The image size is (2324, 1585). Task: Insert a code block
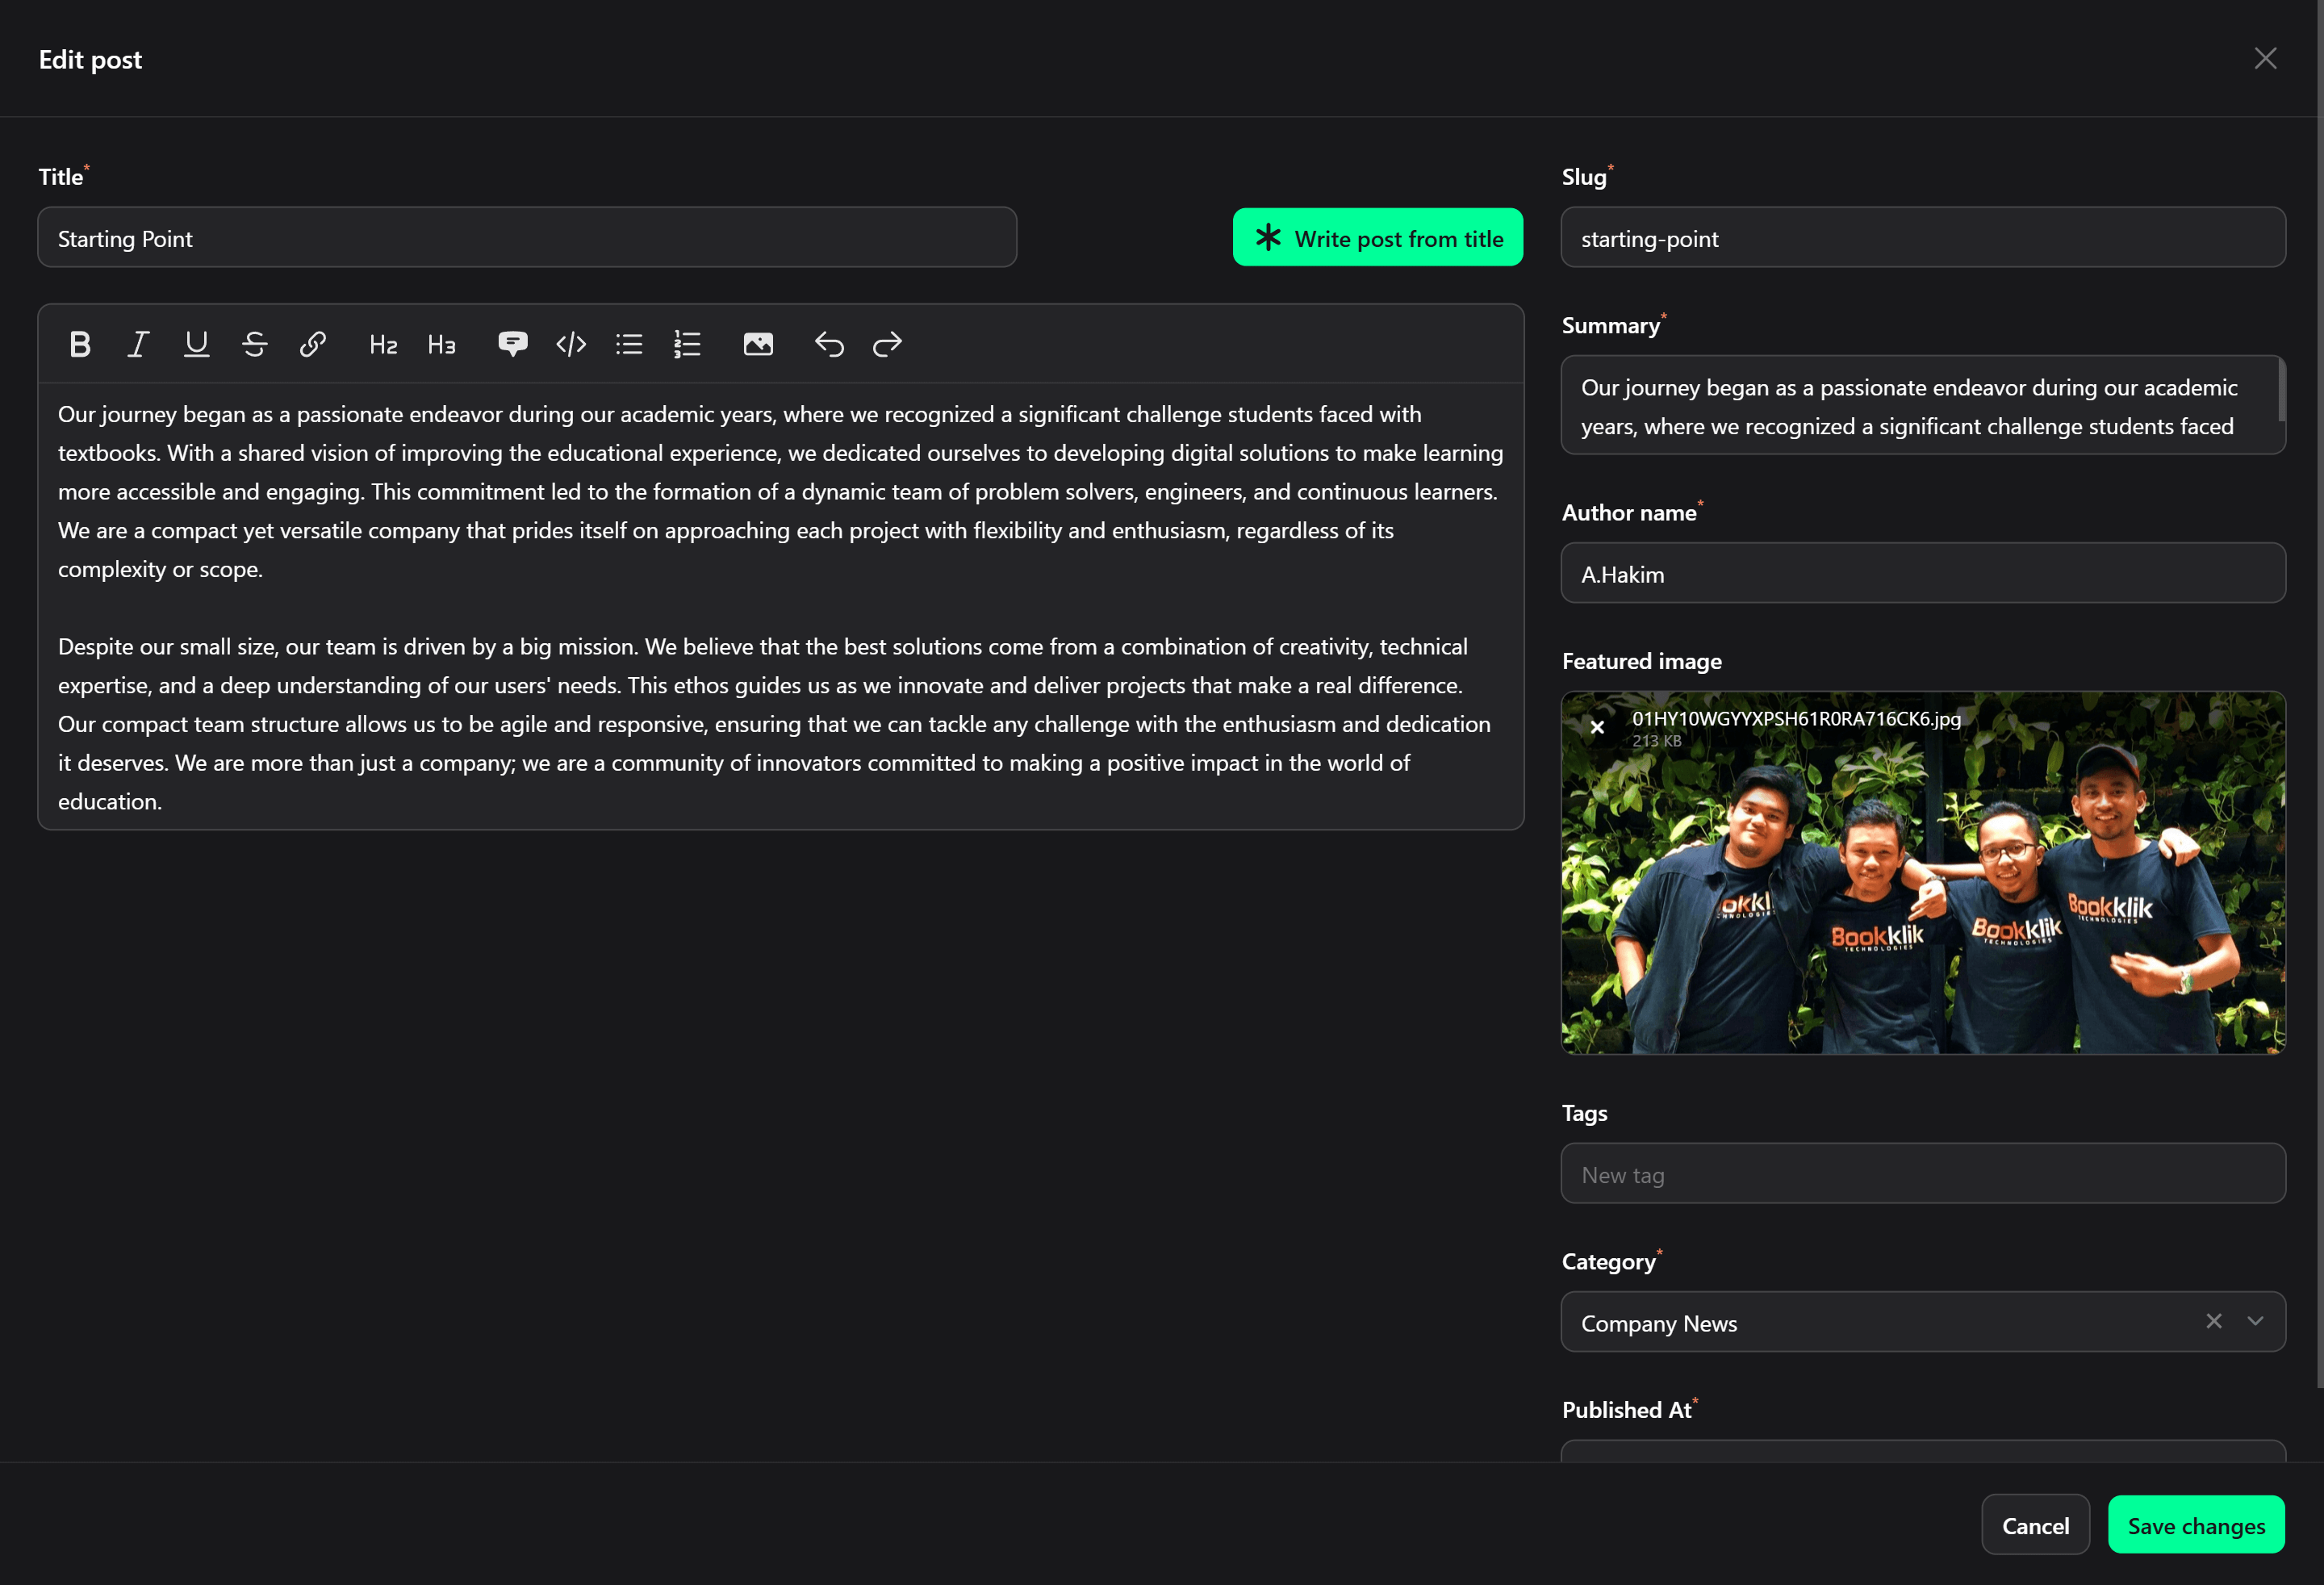570,345
